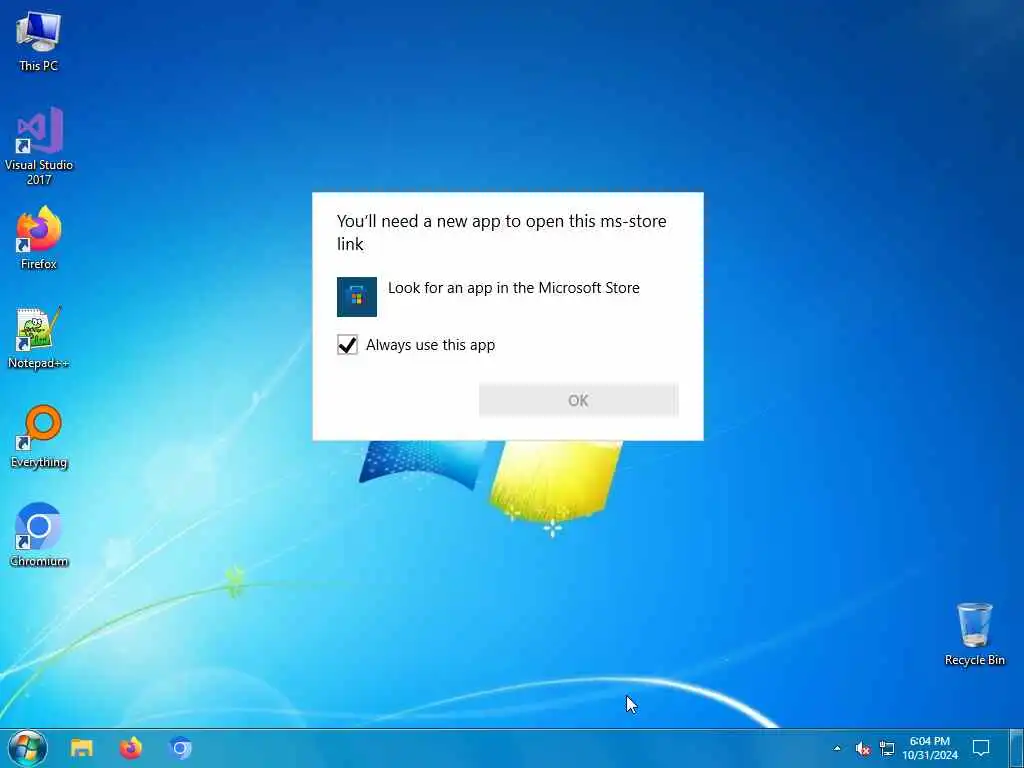
Task: Uncheck Always use this app
Action: pyautogui.click(x=347, y=345)
